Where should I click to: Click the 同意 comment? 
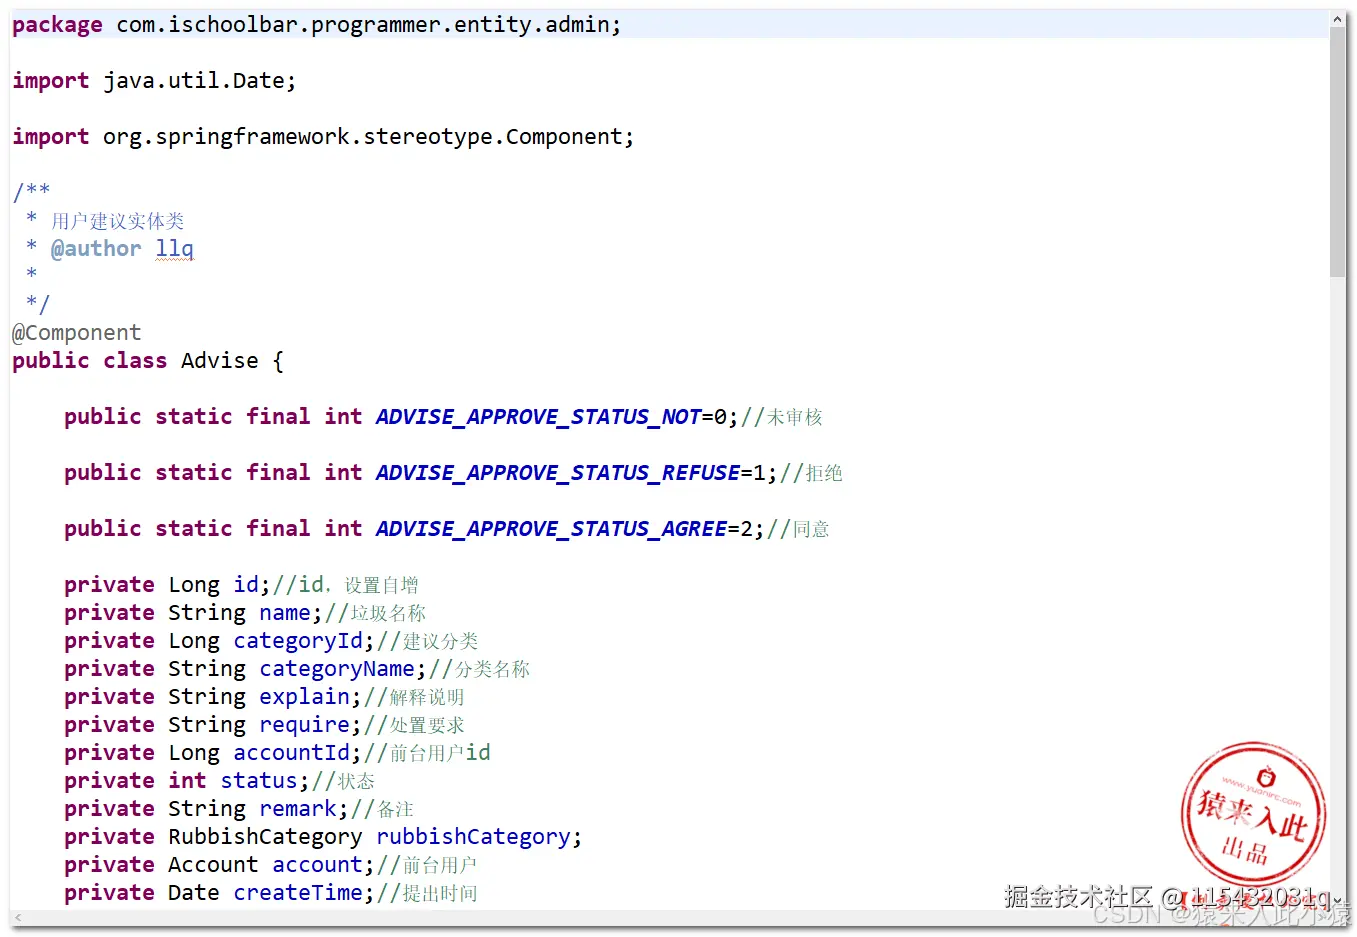(798, 529)
